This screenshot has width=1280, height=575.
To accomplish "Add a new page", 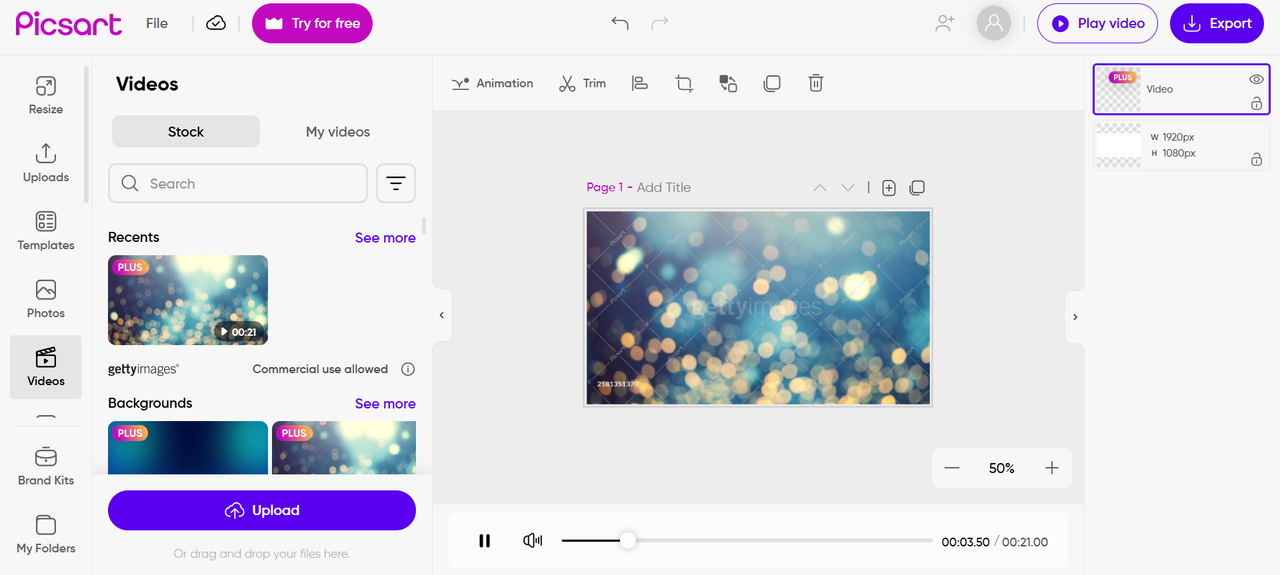I will click(x=889, y=187).
